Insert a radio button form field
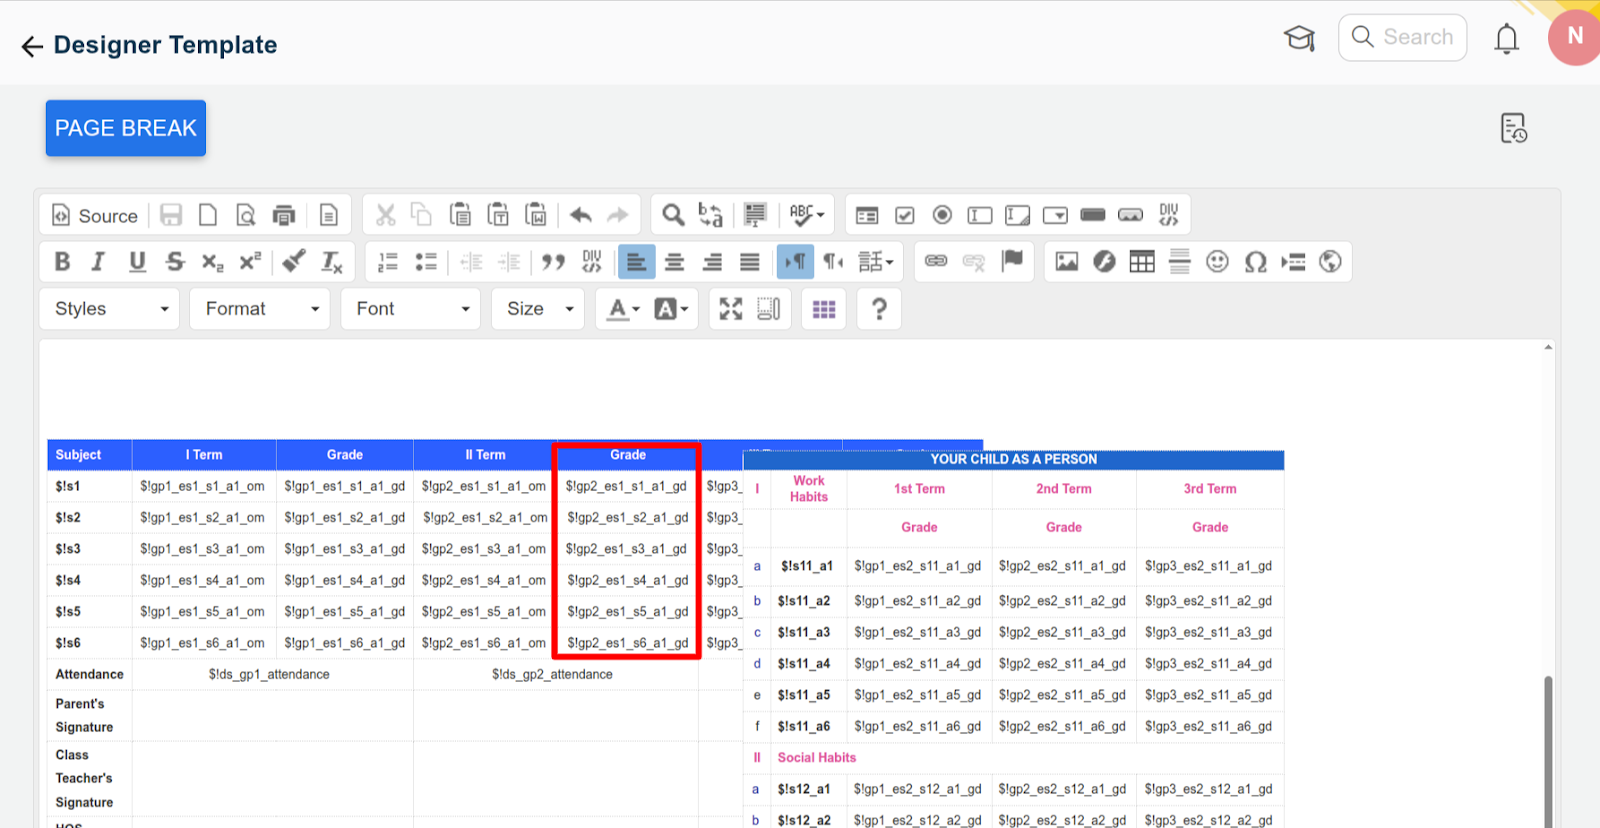The image size is (1600, 828). pyautogui.click(x=942, y=216)
